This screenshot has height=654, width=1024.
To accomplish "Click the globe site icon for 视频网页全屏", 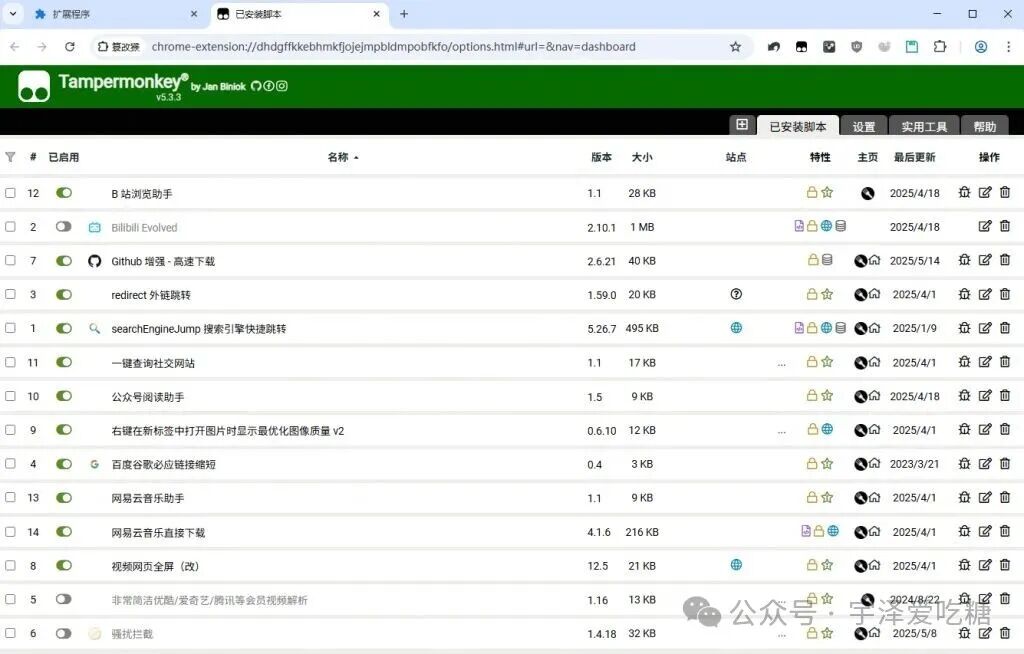I will pyautogui.click(x=736, y=565).
